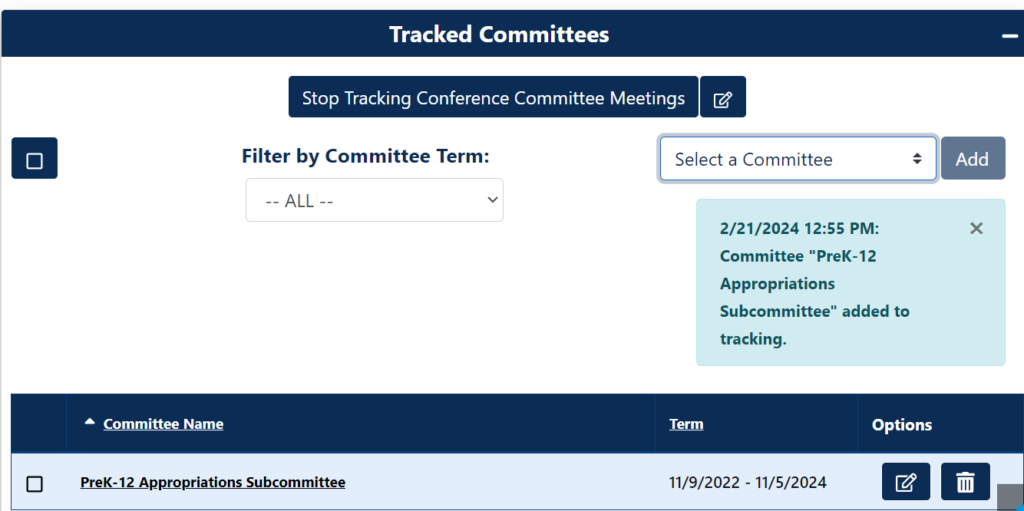Viewport: 1024px width, 511px height.
Task: Open edit icon beside Stop Tracking button
Action: 722,98
